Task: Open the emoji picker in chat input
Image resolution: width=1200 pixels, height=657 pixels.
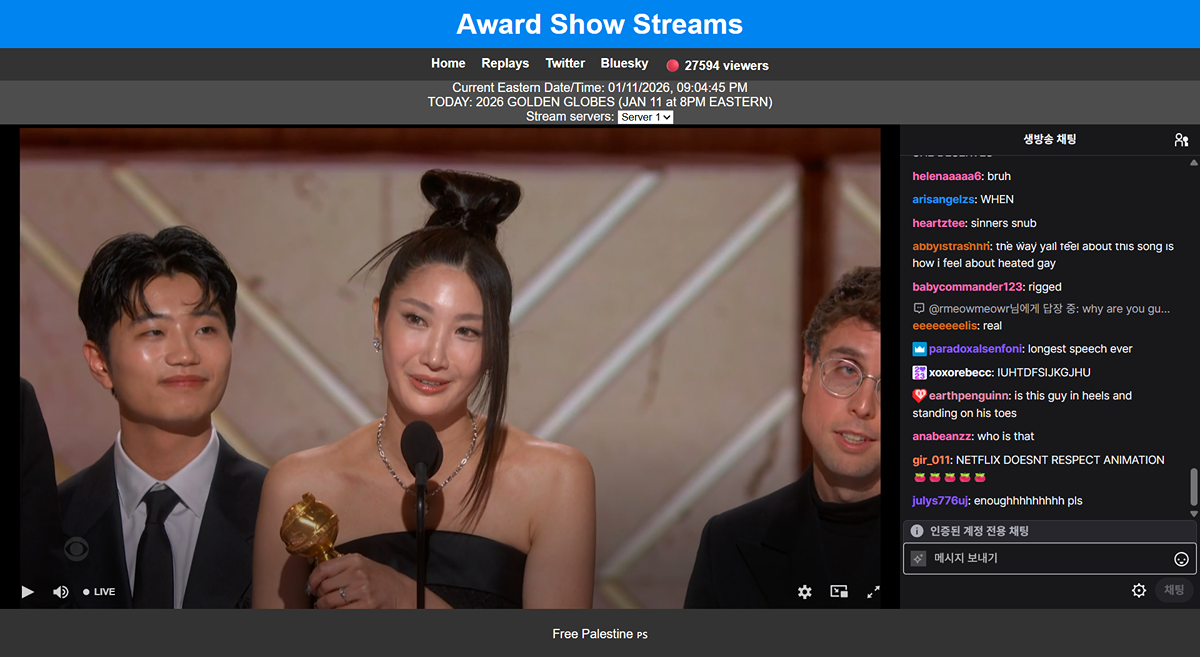Action: coord(1181,559)
